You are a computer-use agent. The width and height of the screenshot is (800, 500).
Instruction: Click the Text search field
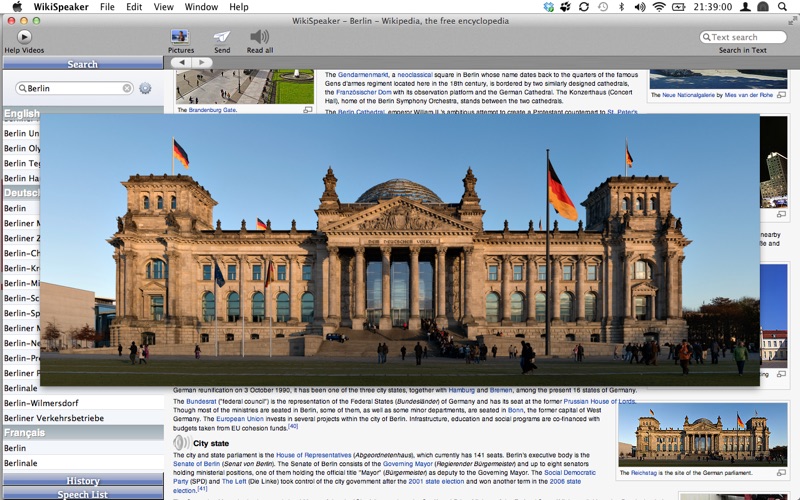743,37
